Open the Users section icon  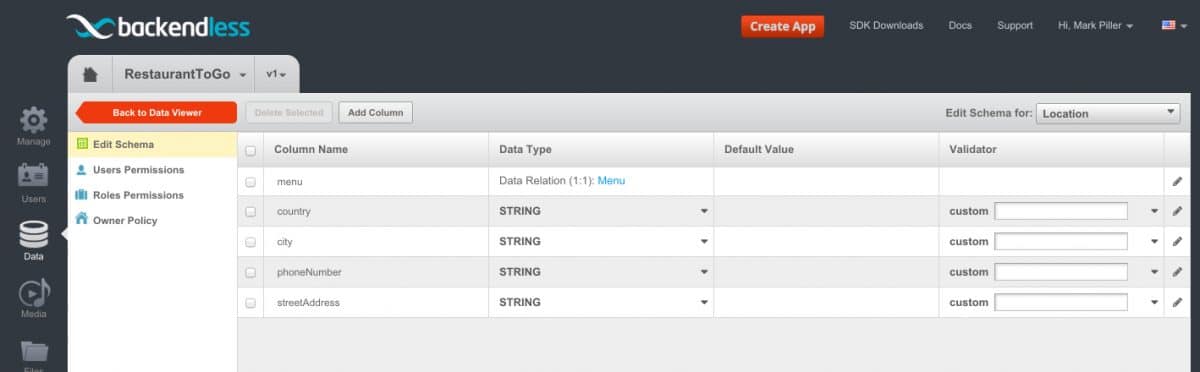pyautogui.click(x=33, y=182)
